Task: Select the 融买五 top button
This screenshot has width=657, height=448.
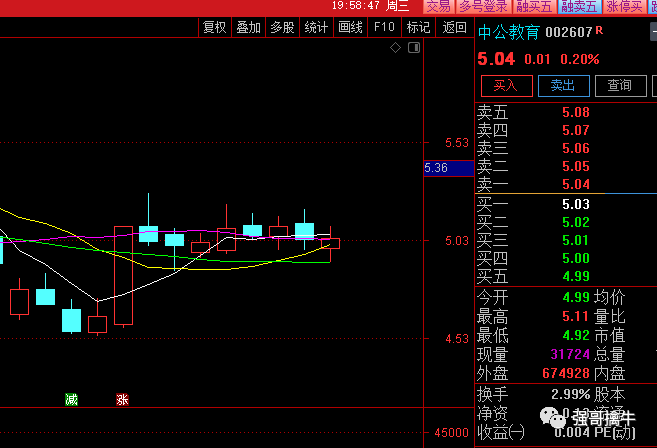Action: [534, 6]
